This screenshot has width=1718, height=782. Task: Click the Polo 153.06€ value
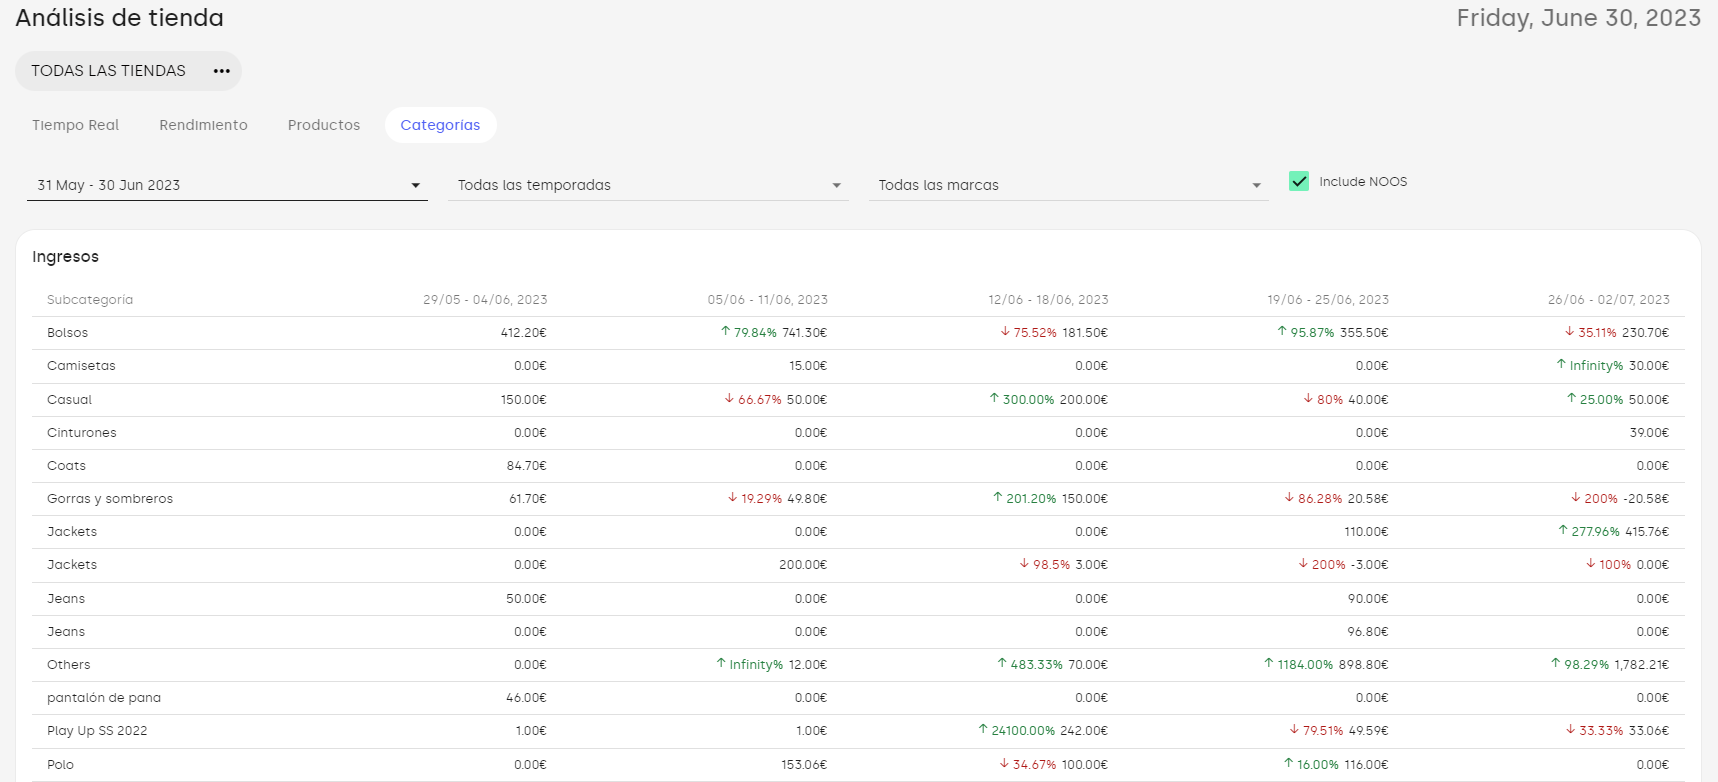804,765
